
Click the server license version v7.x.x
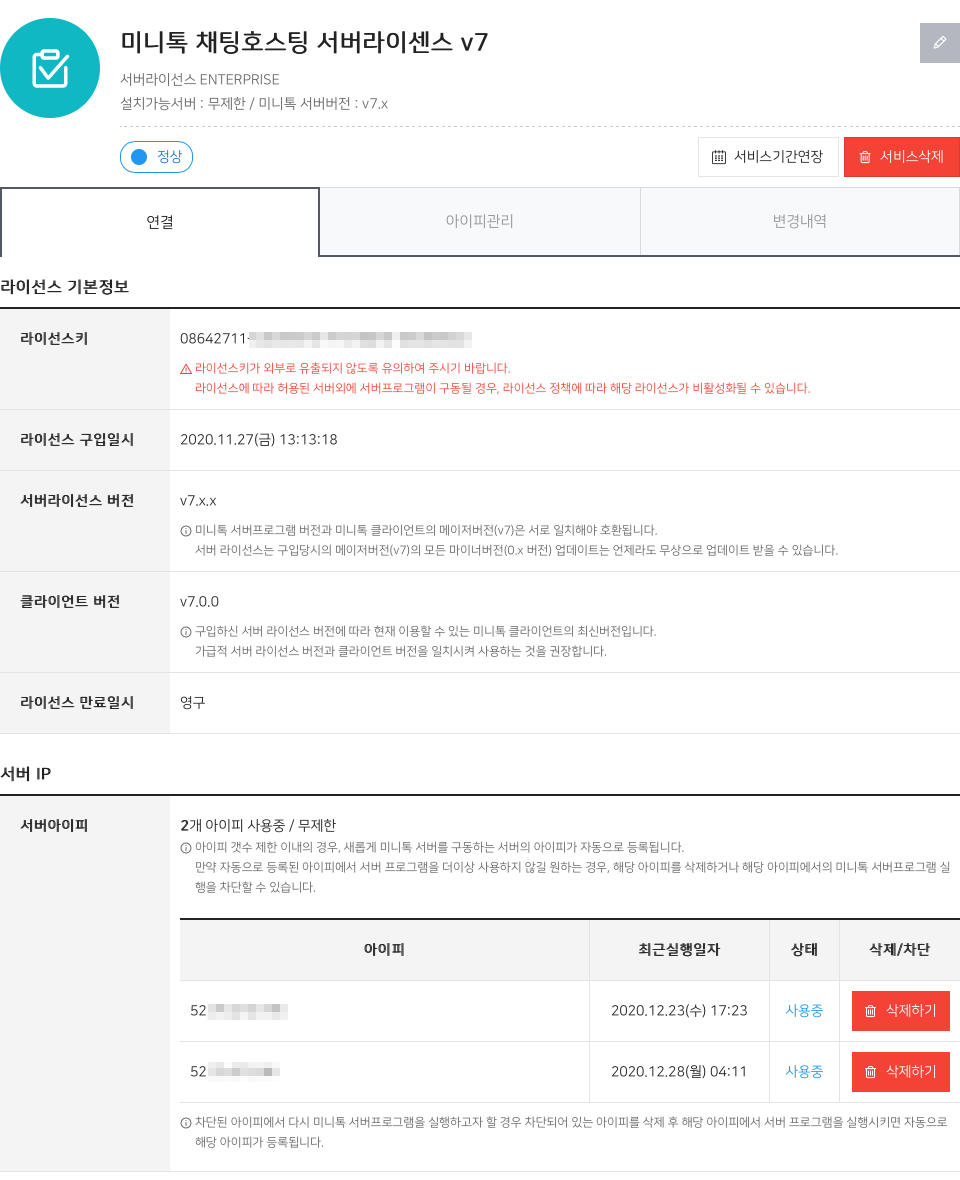198,501
